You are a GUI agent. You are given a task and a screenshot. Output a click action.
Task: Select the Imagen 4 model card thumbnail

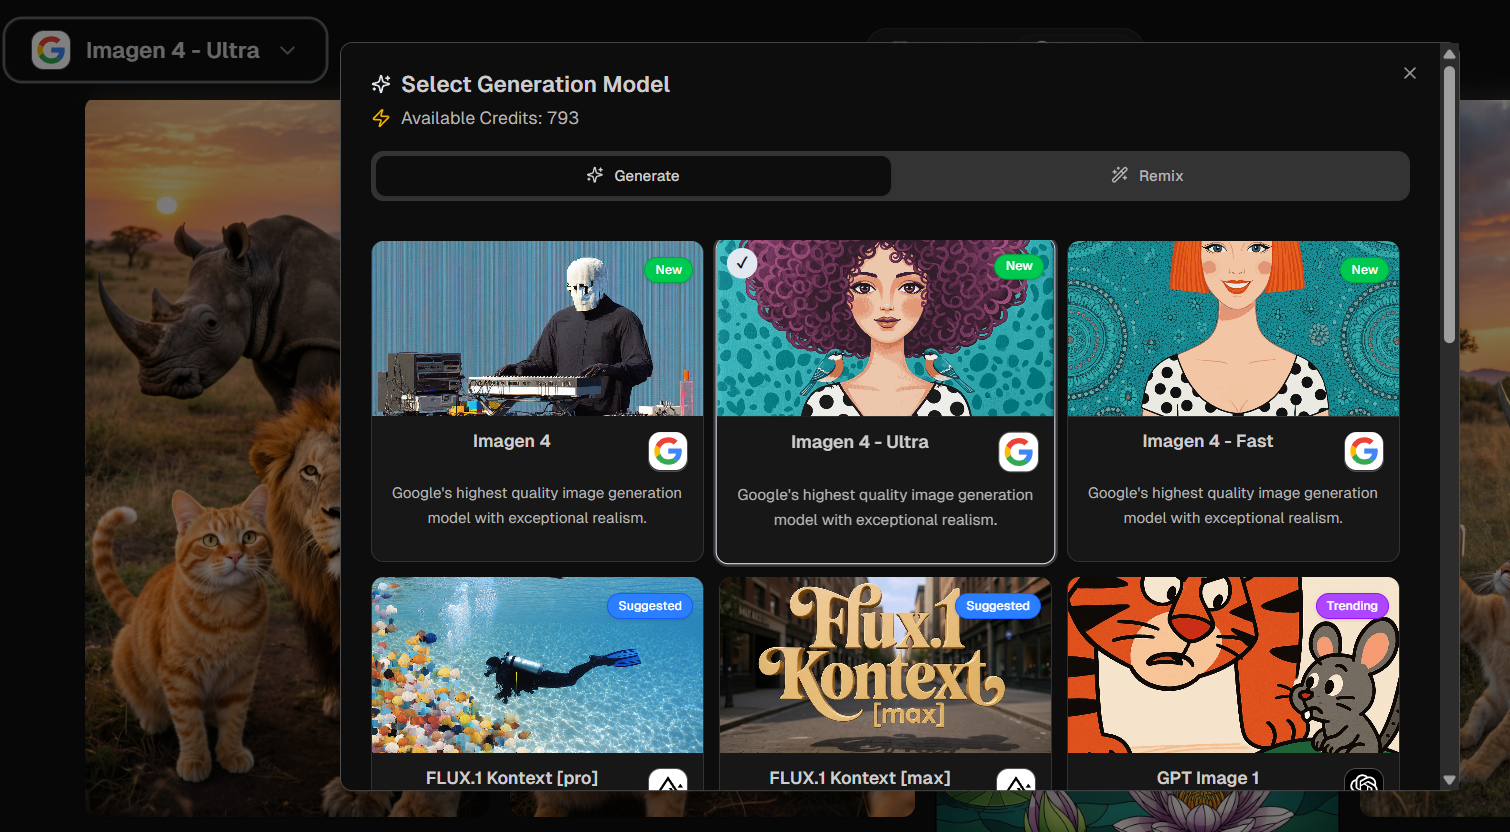click(x=537, y=328)
